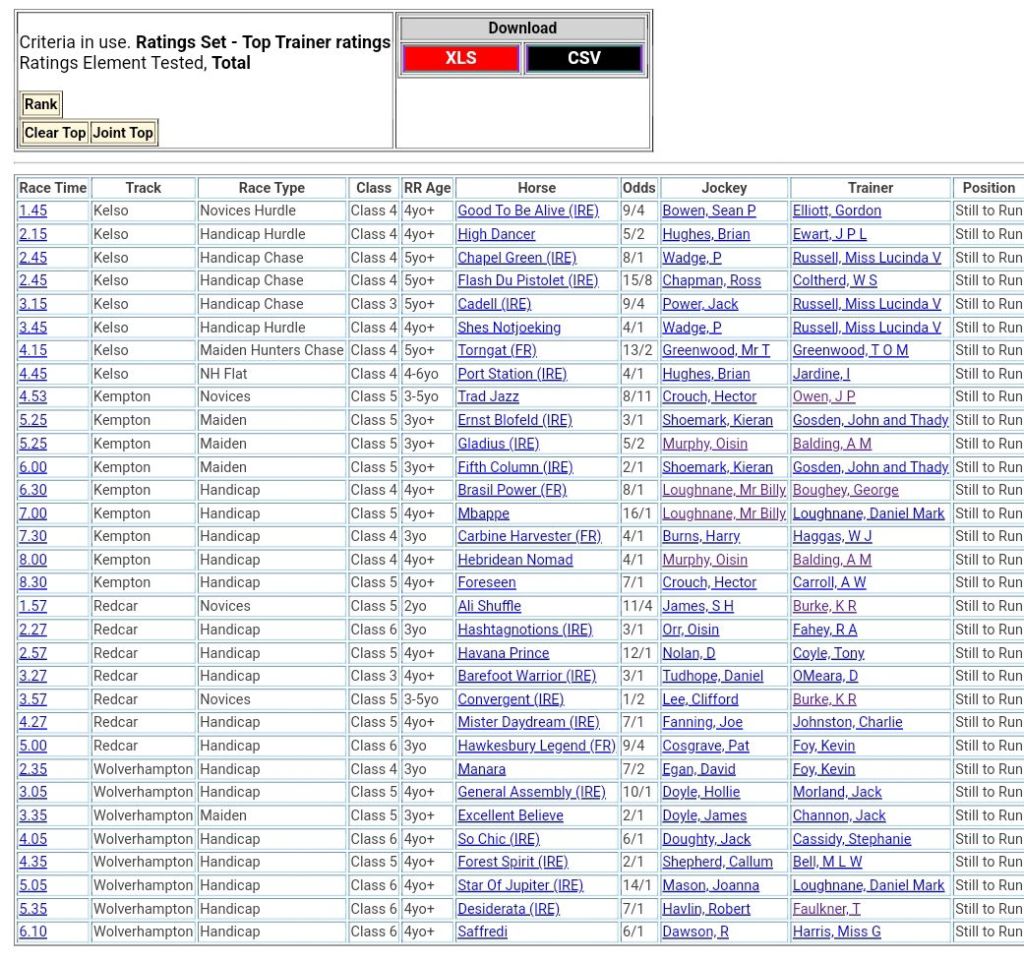
Task: View trainer Boughey, George
Action: 845,490
